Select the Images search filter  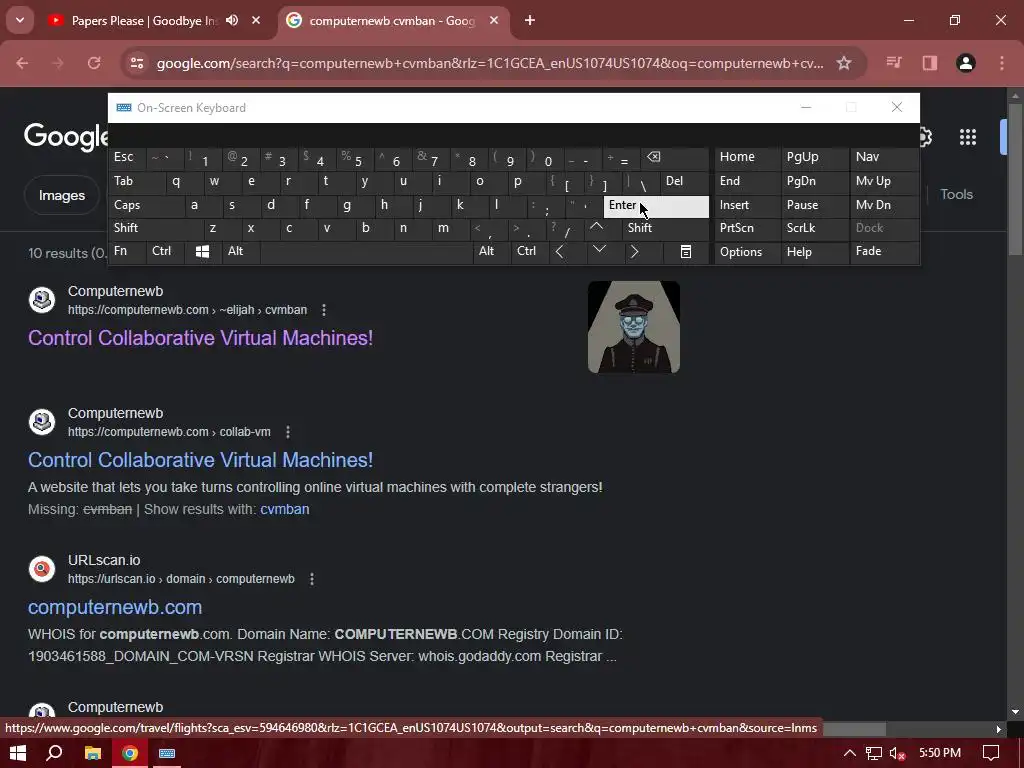coord(62,195)
